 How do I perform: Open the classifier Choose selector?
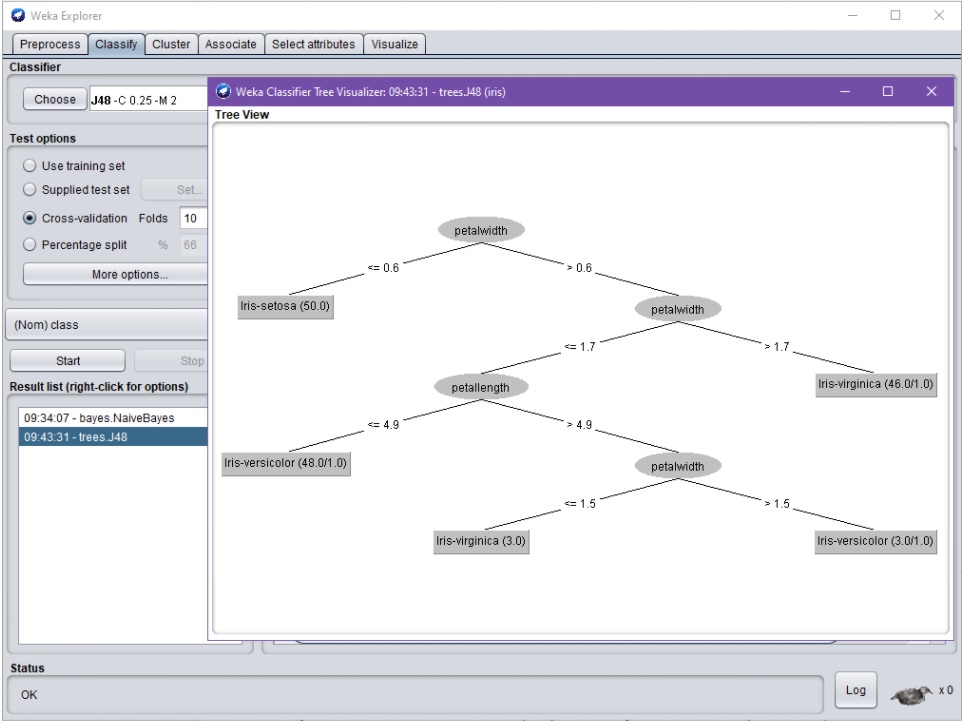(x=54, y=99)
